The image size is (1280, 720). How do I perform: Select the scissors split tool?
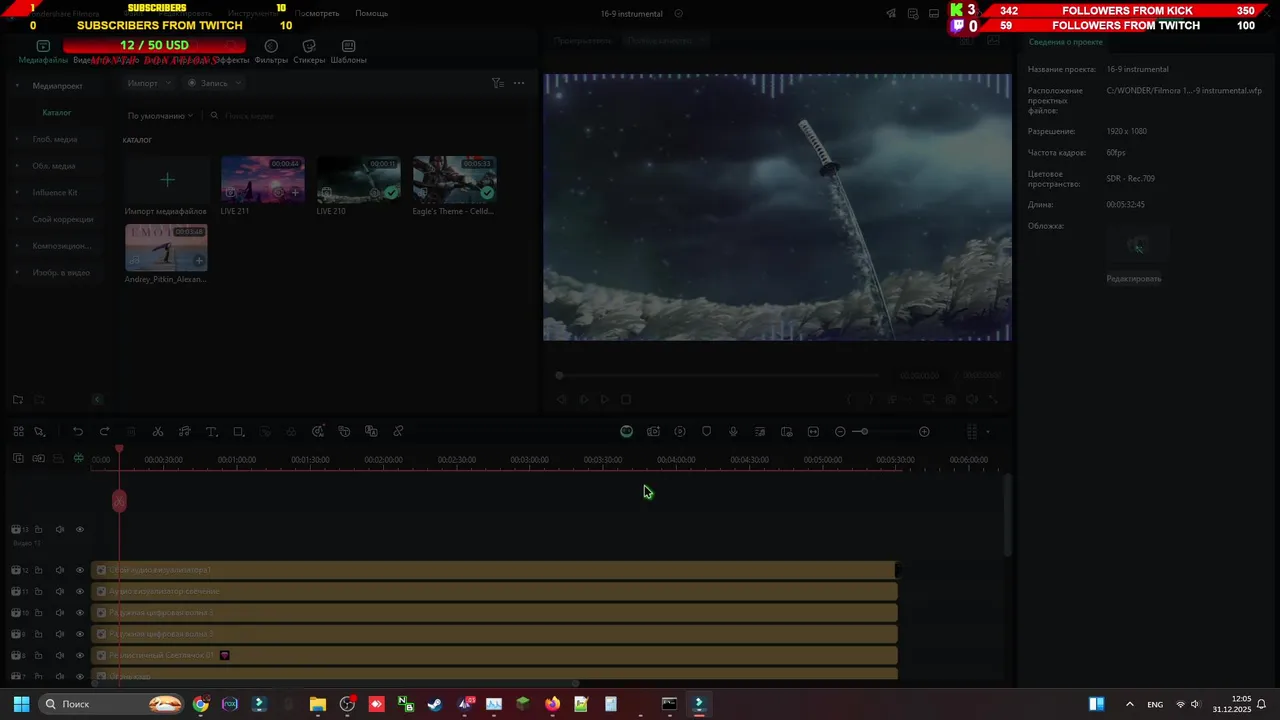(x=158, y=432)
